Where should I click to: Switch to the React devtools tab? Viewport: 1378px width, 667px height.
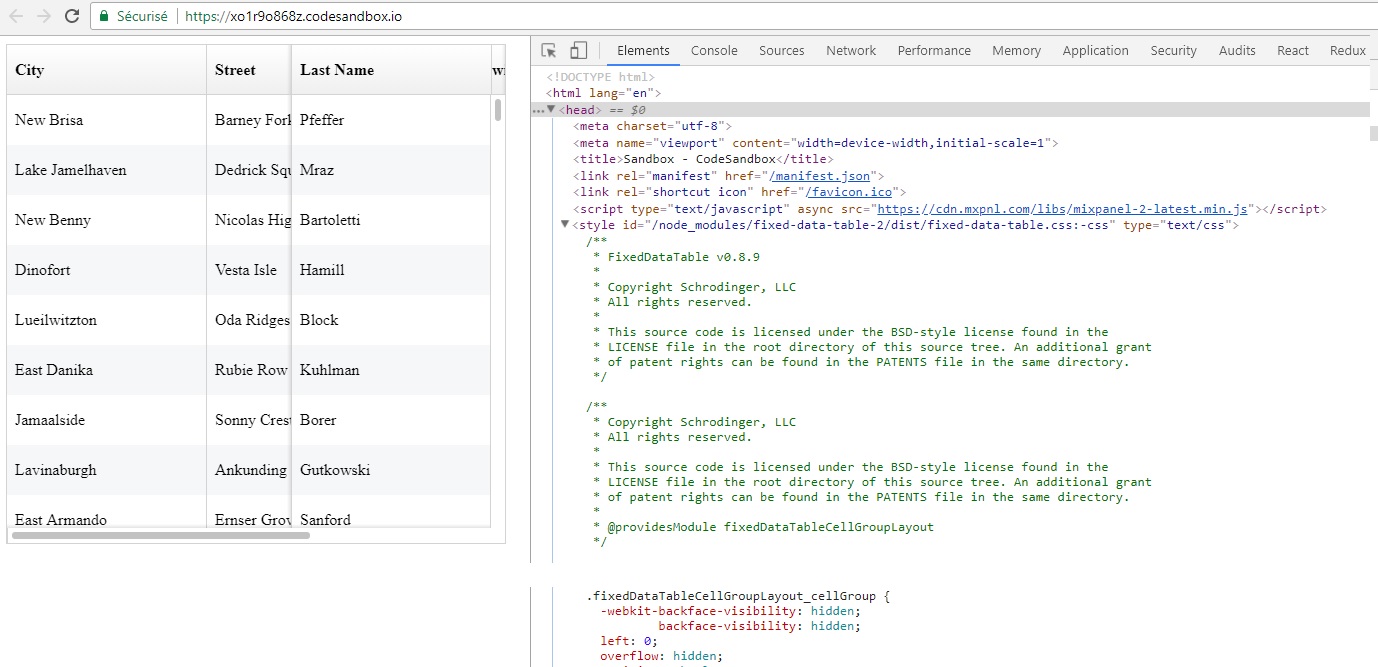(x=1292, y=50)
